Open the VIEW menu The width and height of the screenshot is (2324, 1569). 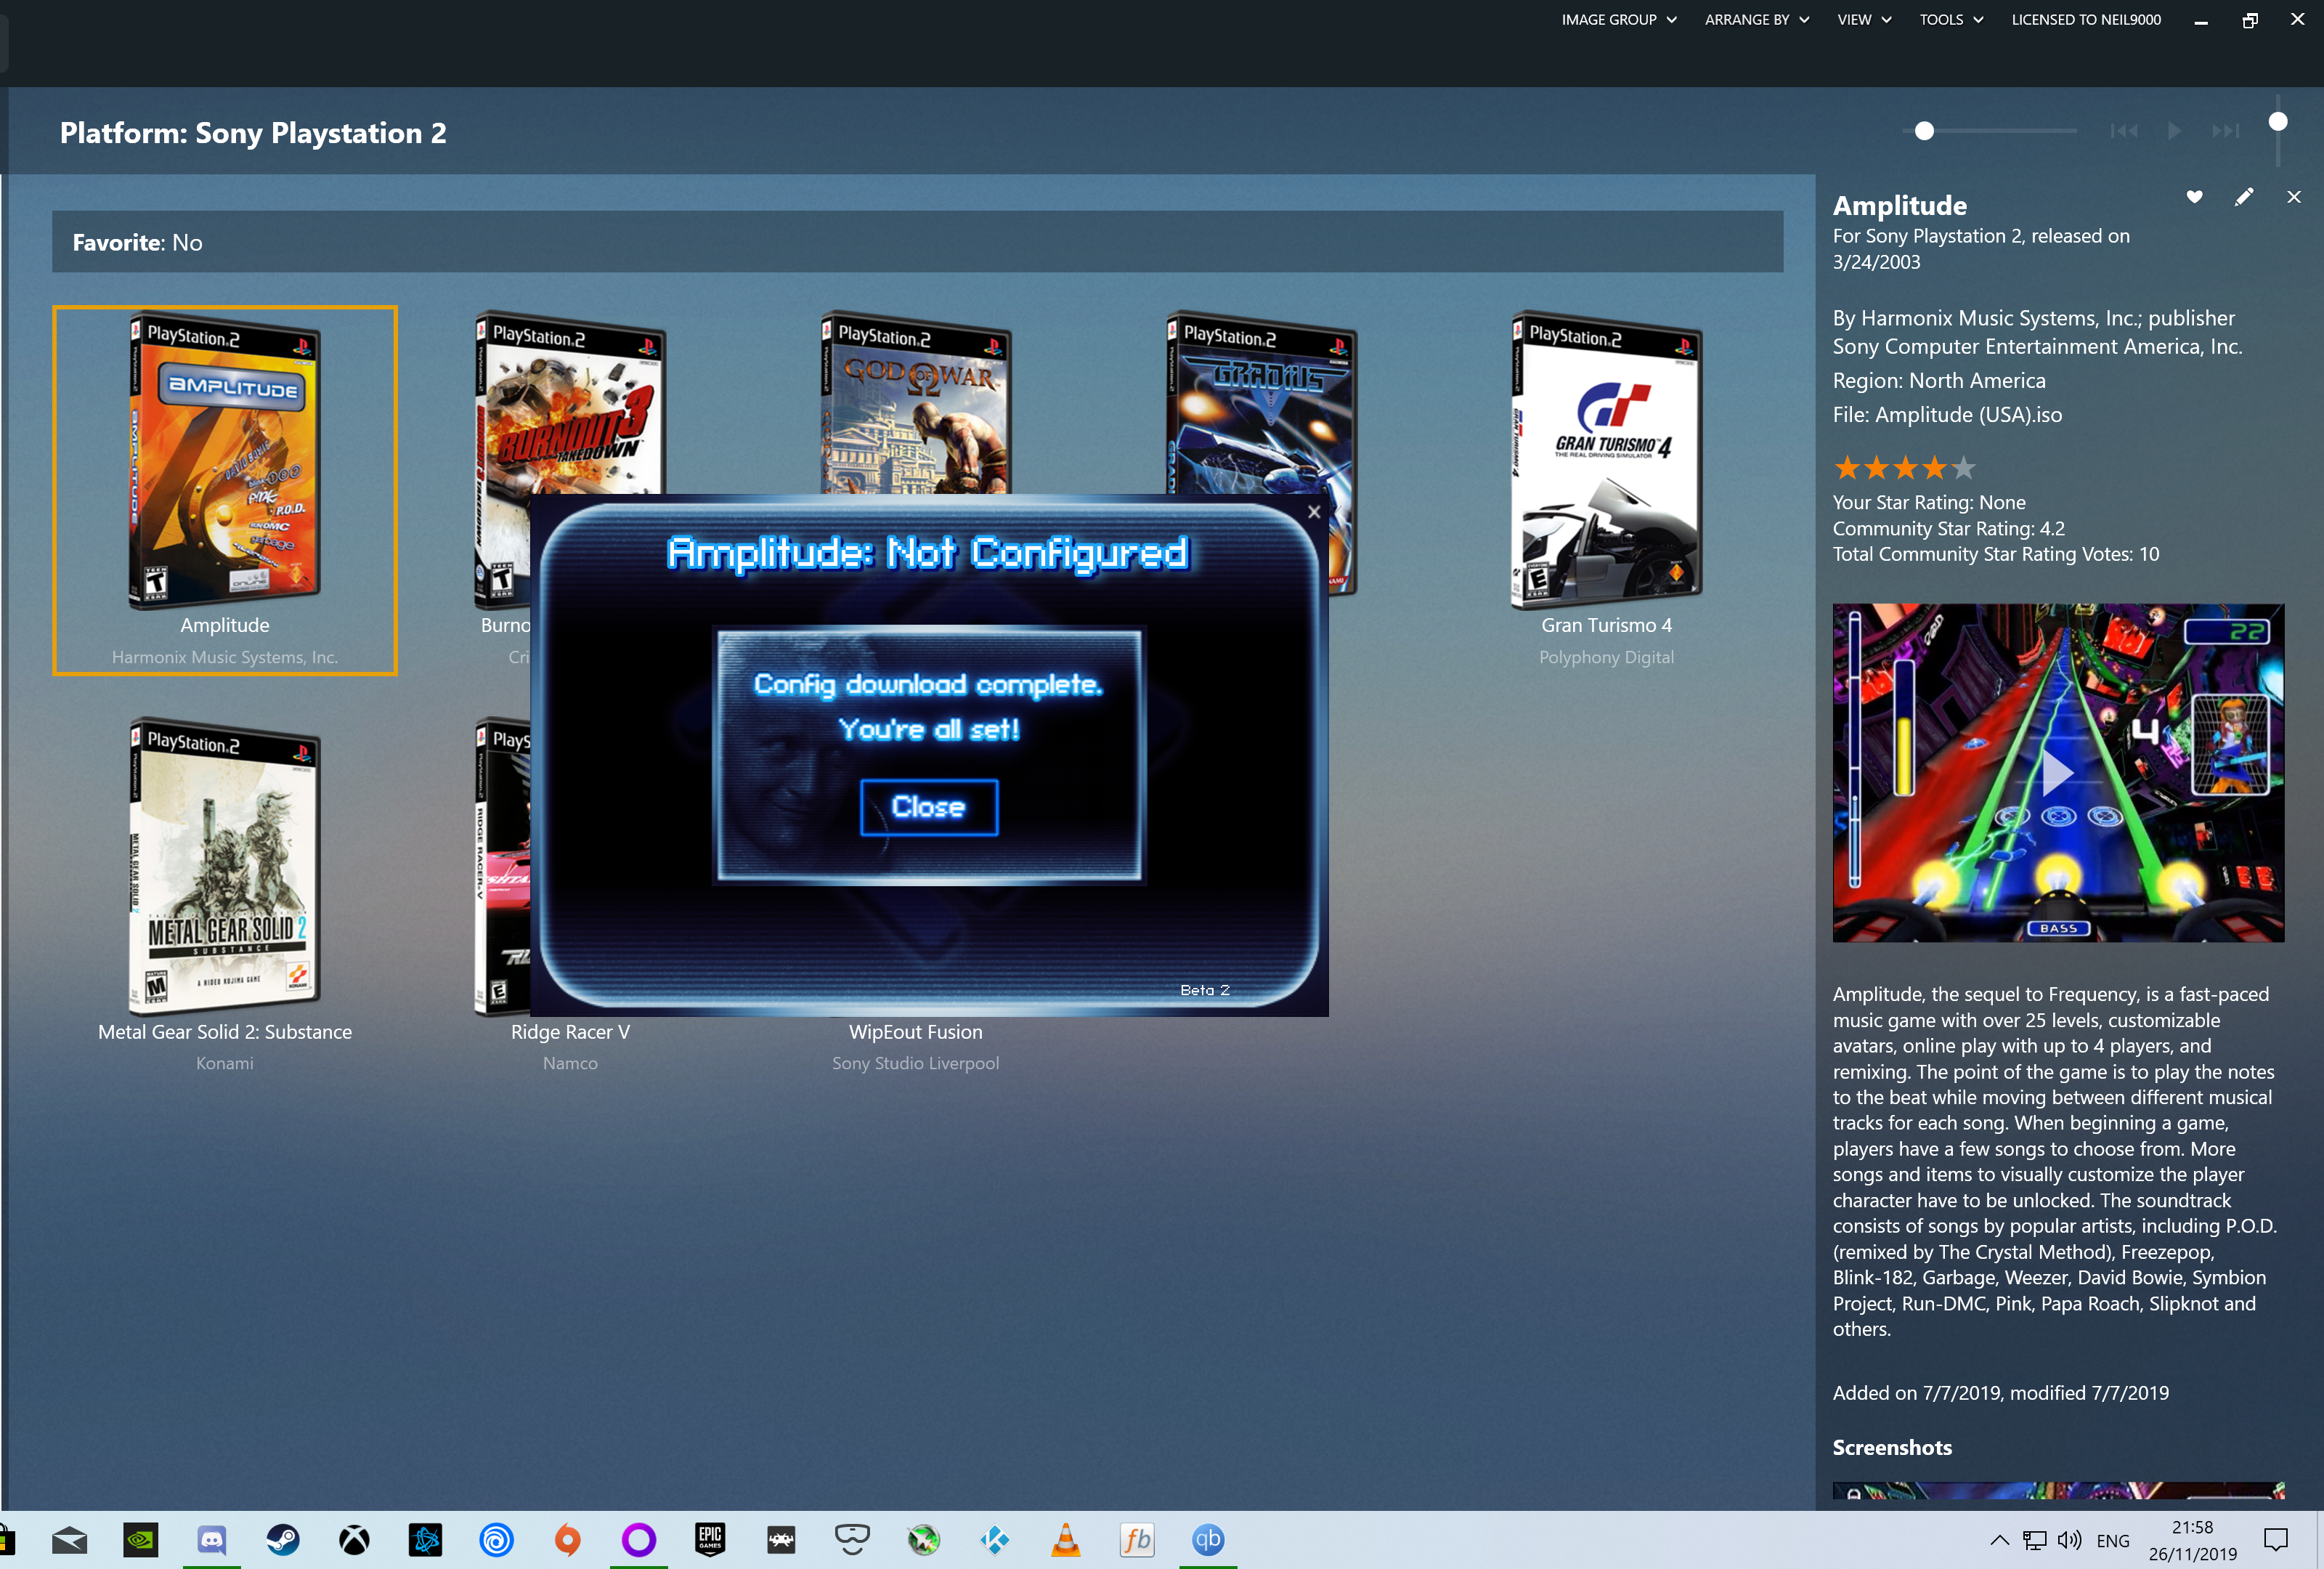(1864, 20)
